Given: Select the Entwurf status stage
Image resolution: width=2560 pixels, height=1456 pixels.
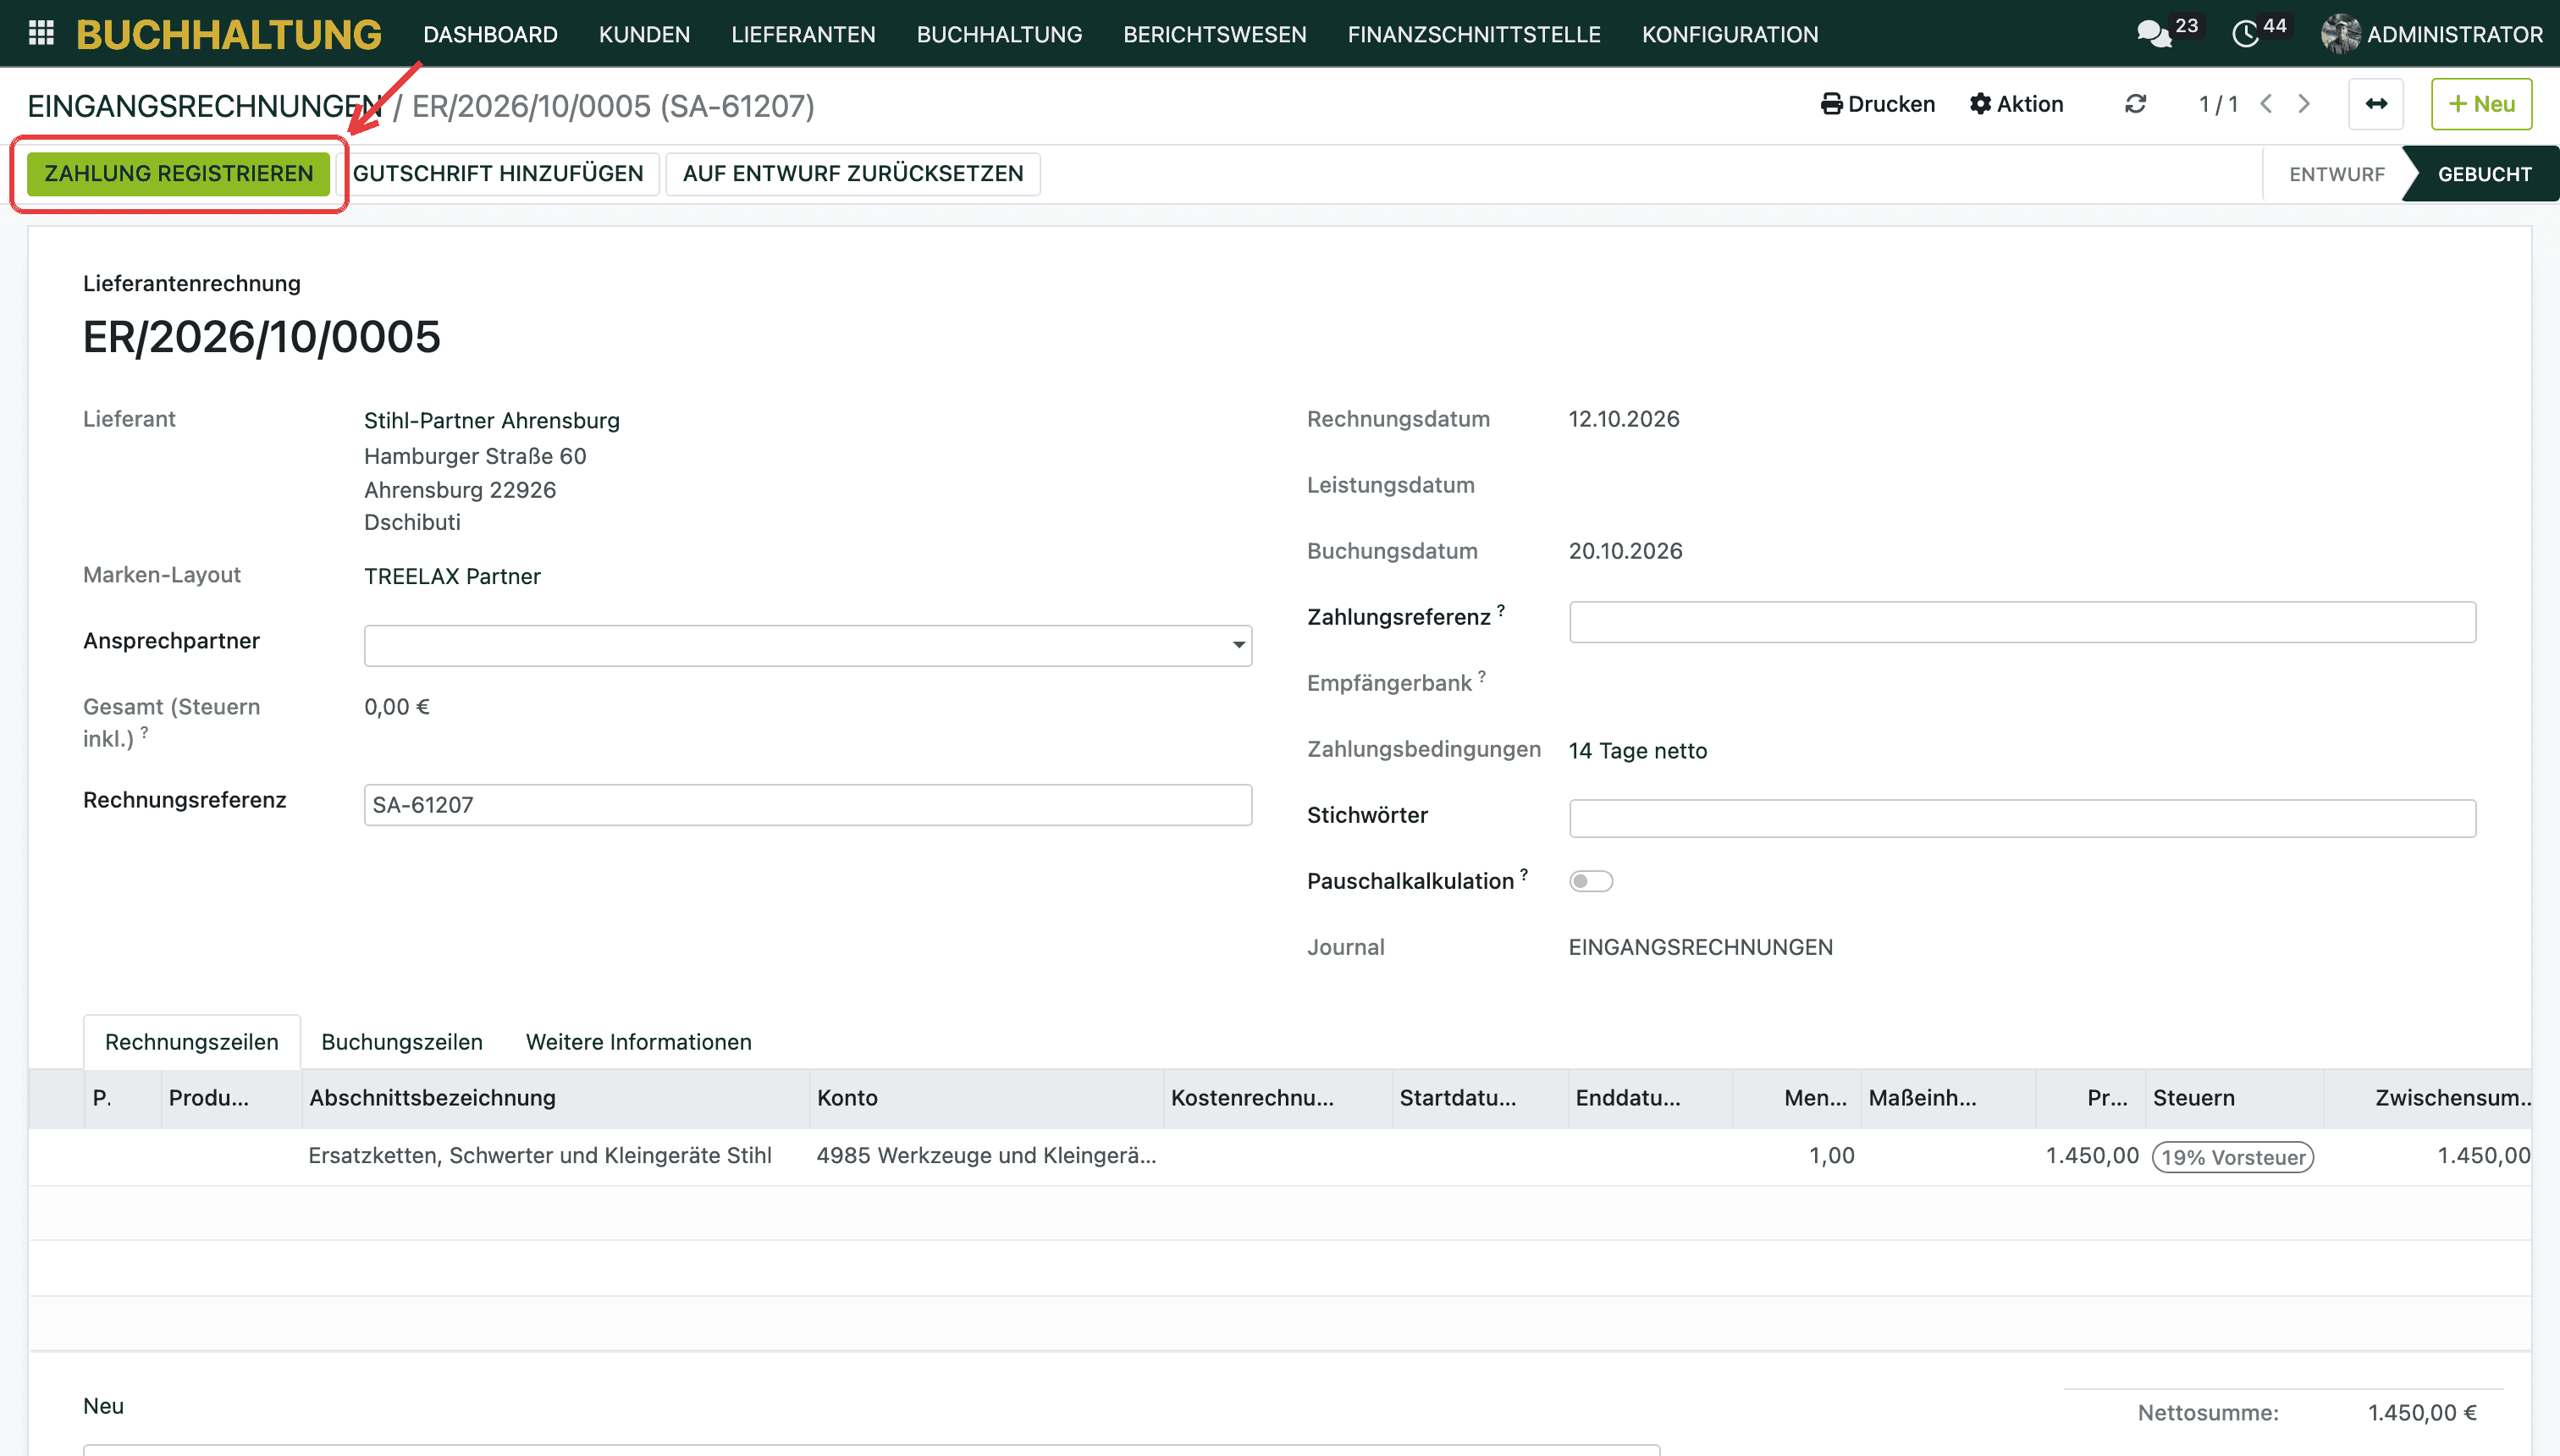Looking at the screenshot, I should [2336, 174].
